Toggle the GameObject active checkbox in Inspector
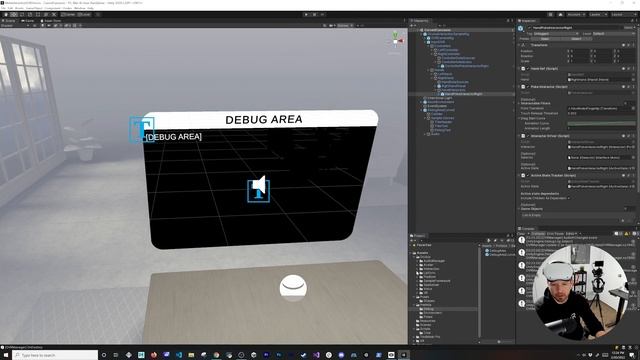Image resolution: width=640 pixels, height=360 pixels. (x=529, y=28)
